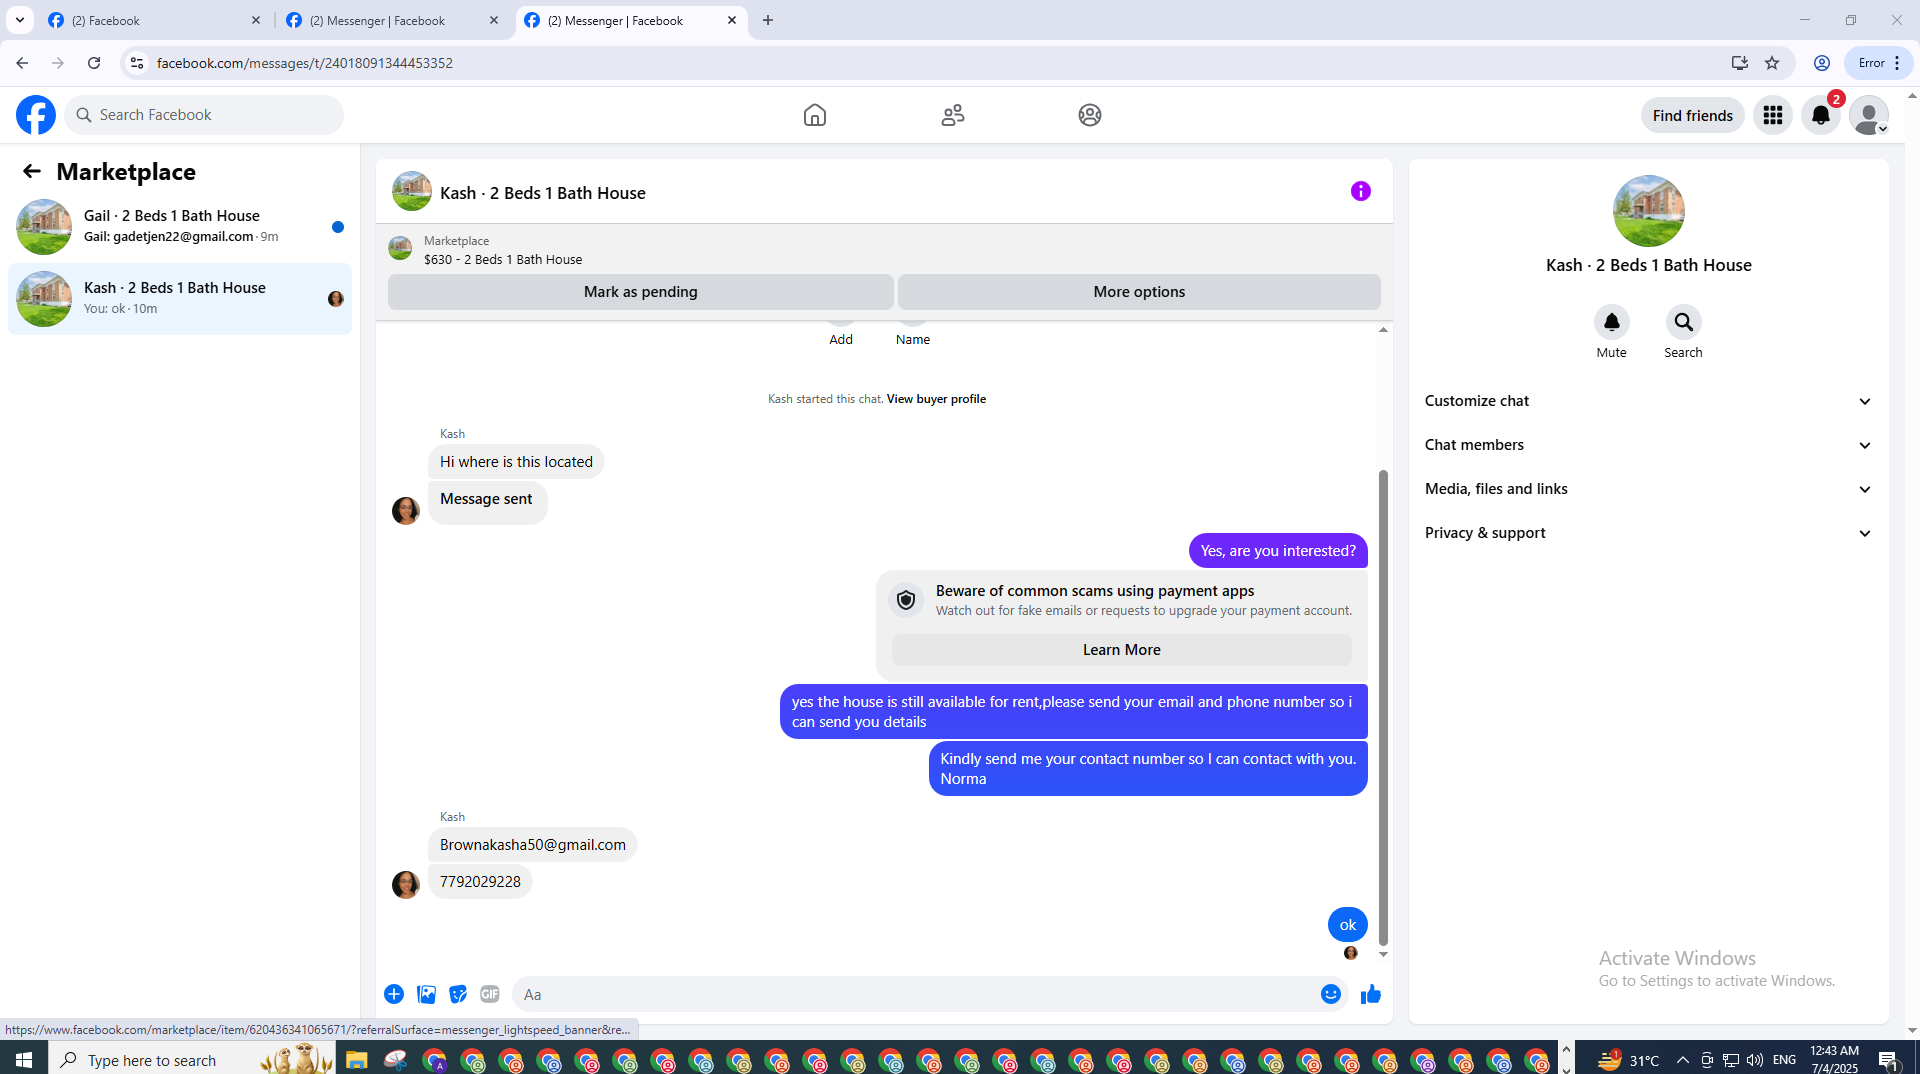Click More options button
The image size is (1920, 1074).
pos(1139,292)
